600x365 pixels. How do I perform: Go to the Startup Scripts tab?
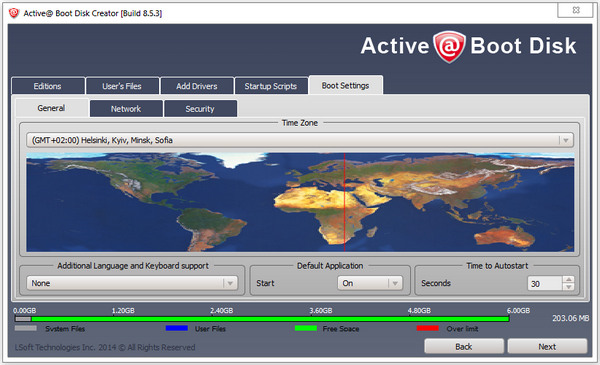(x=271, y=86)
